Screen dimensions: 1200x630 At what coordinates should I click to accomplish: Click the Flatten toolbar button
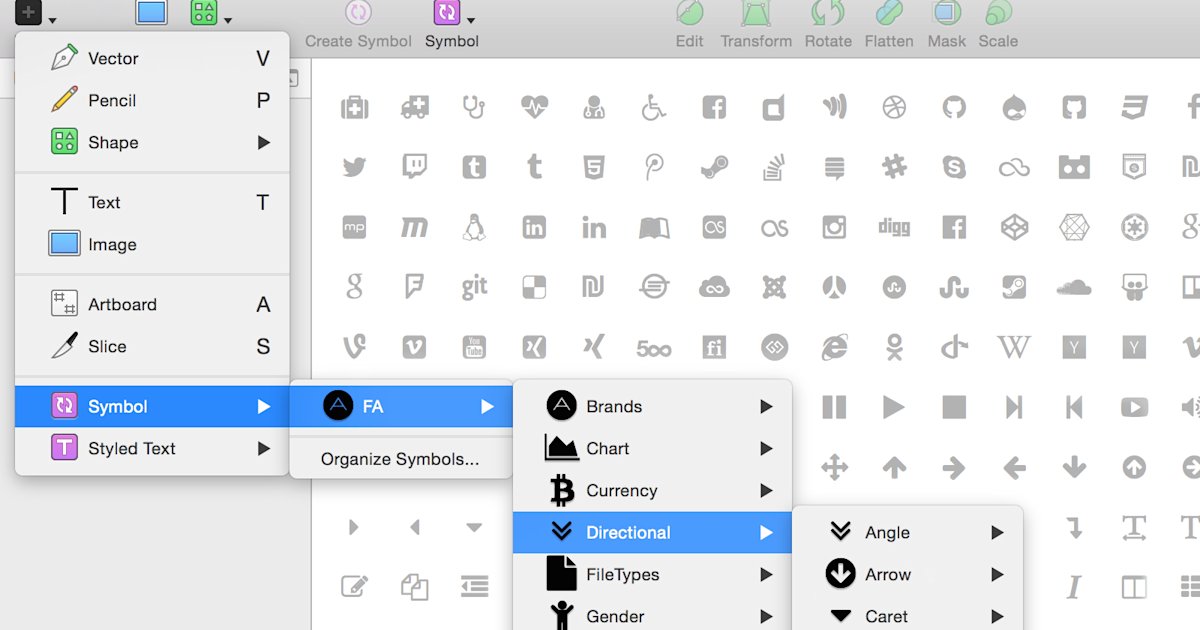coord(889,25)
